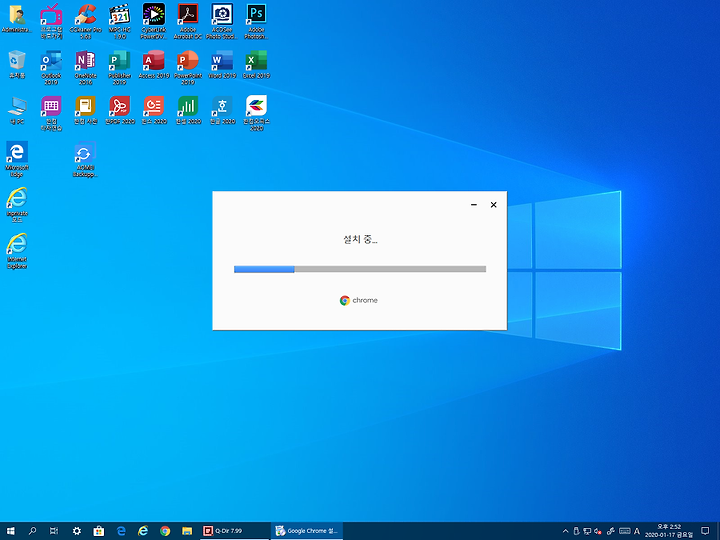720x540 pixels.
Task: Open the brown dictionary book icon
Action: [x=85, y=110]
